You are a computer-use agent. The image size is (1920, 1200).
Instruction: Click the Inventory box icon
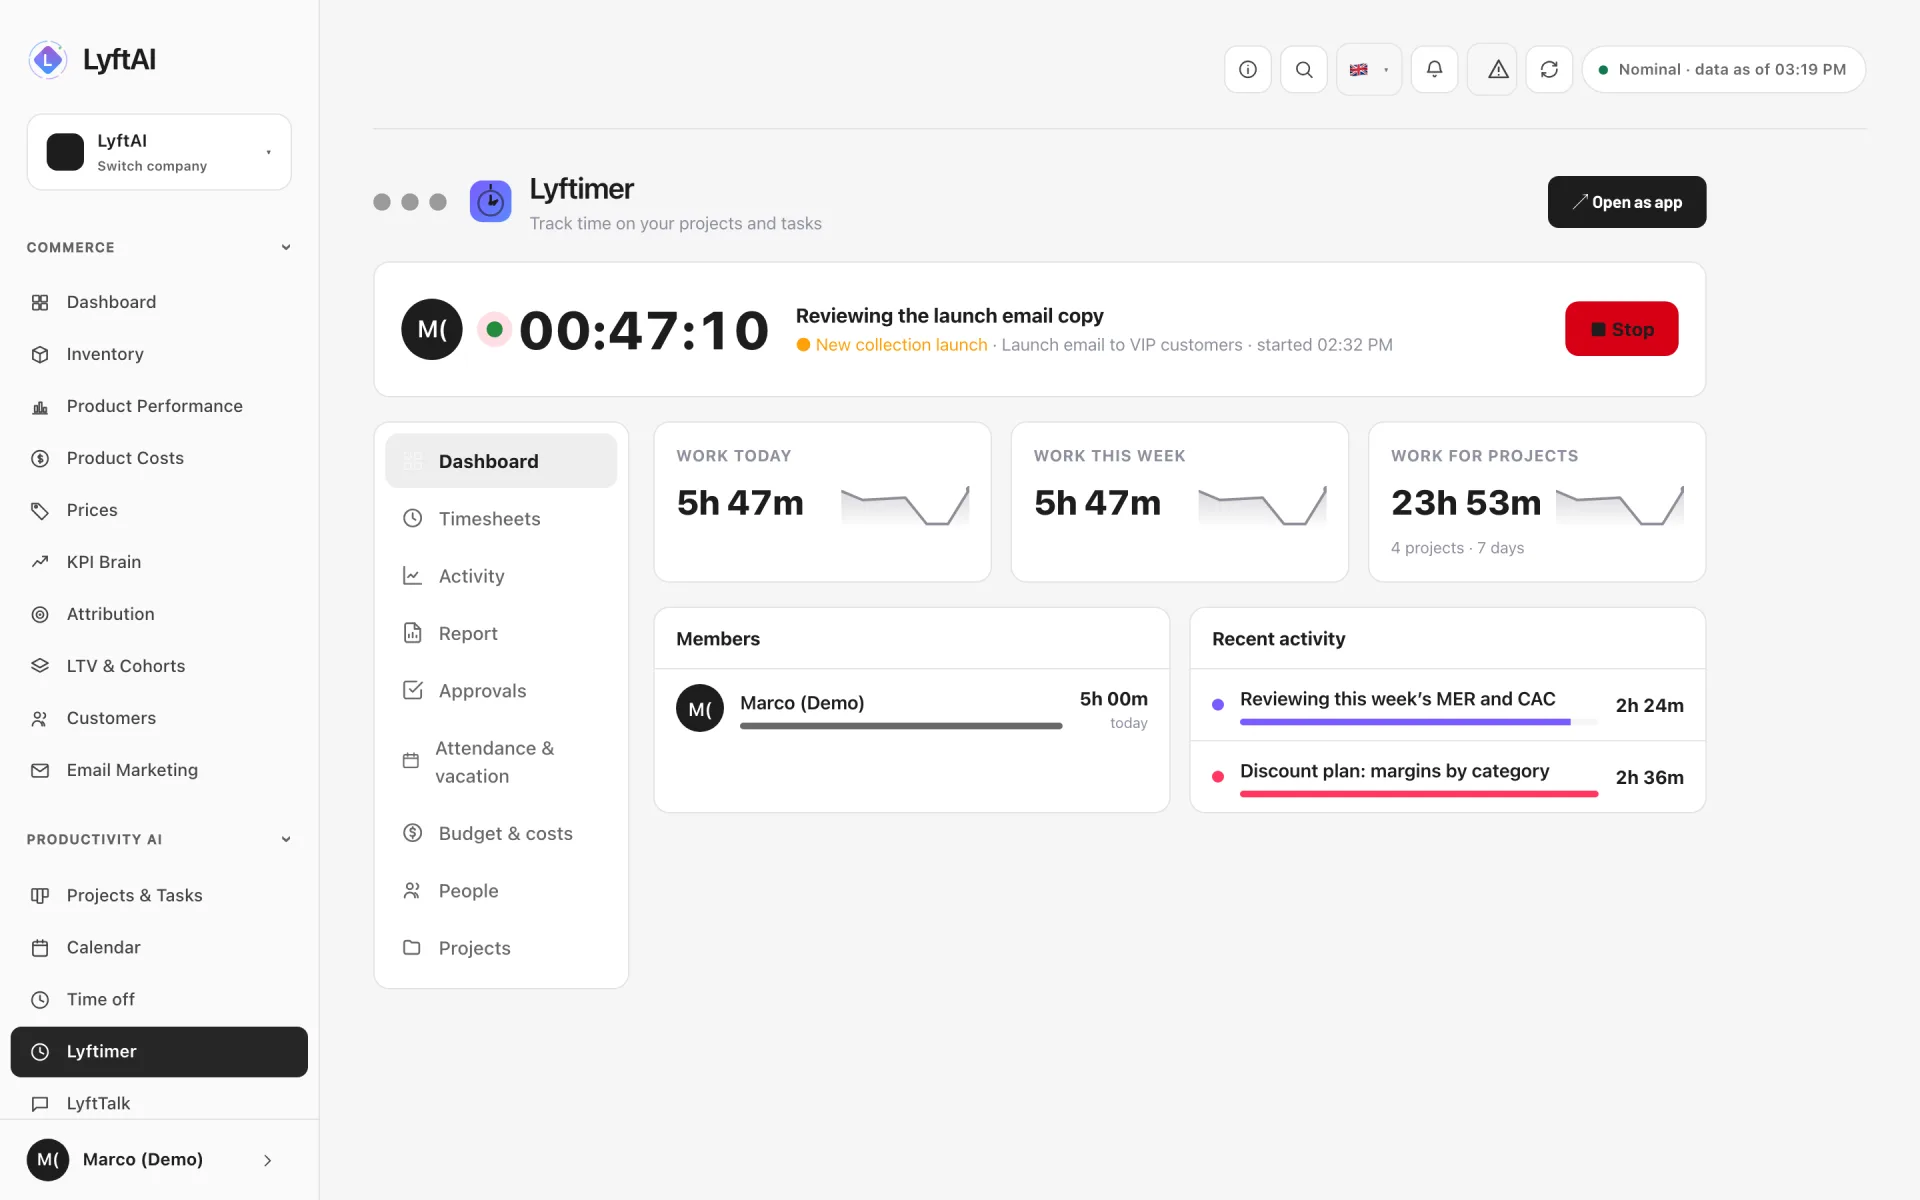40,354
